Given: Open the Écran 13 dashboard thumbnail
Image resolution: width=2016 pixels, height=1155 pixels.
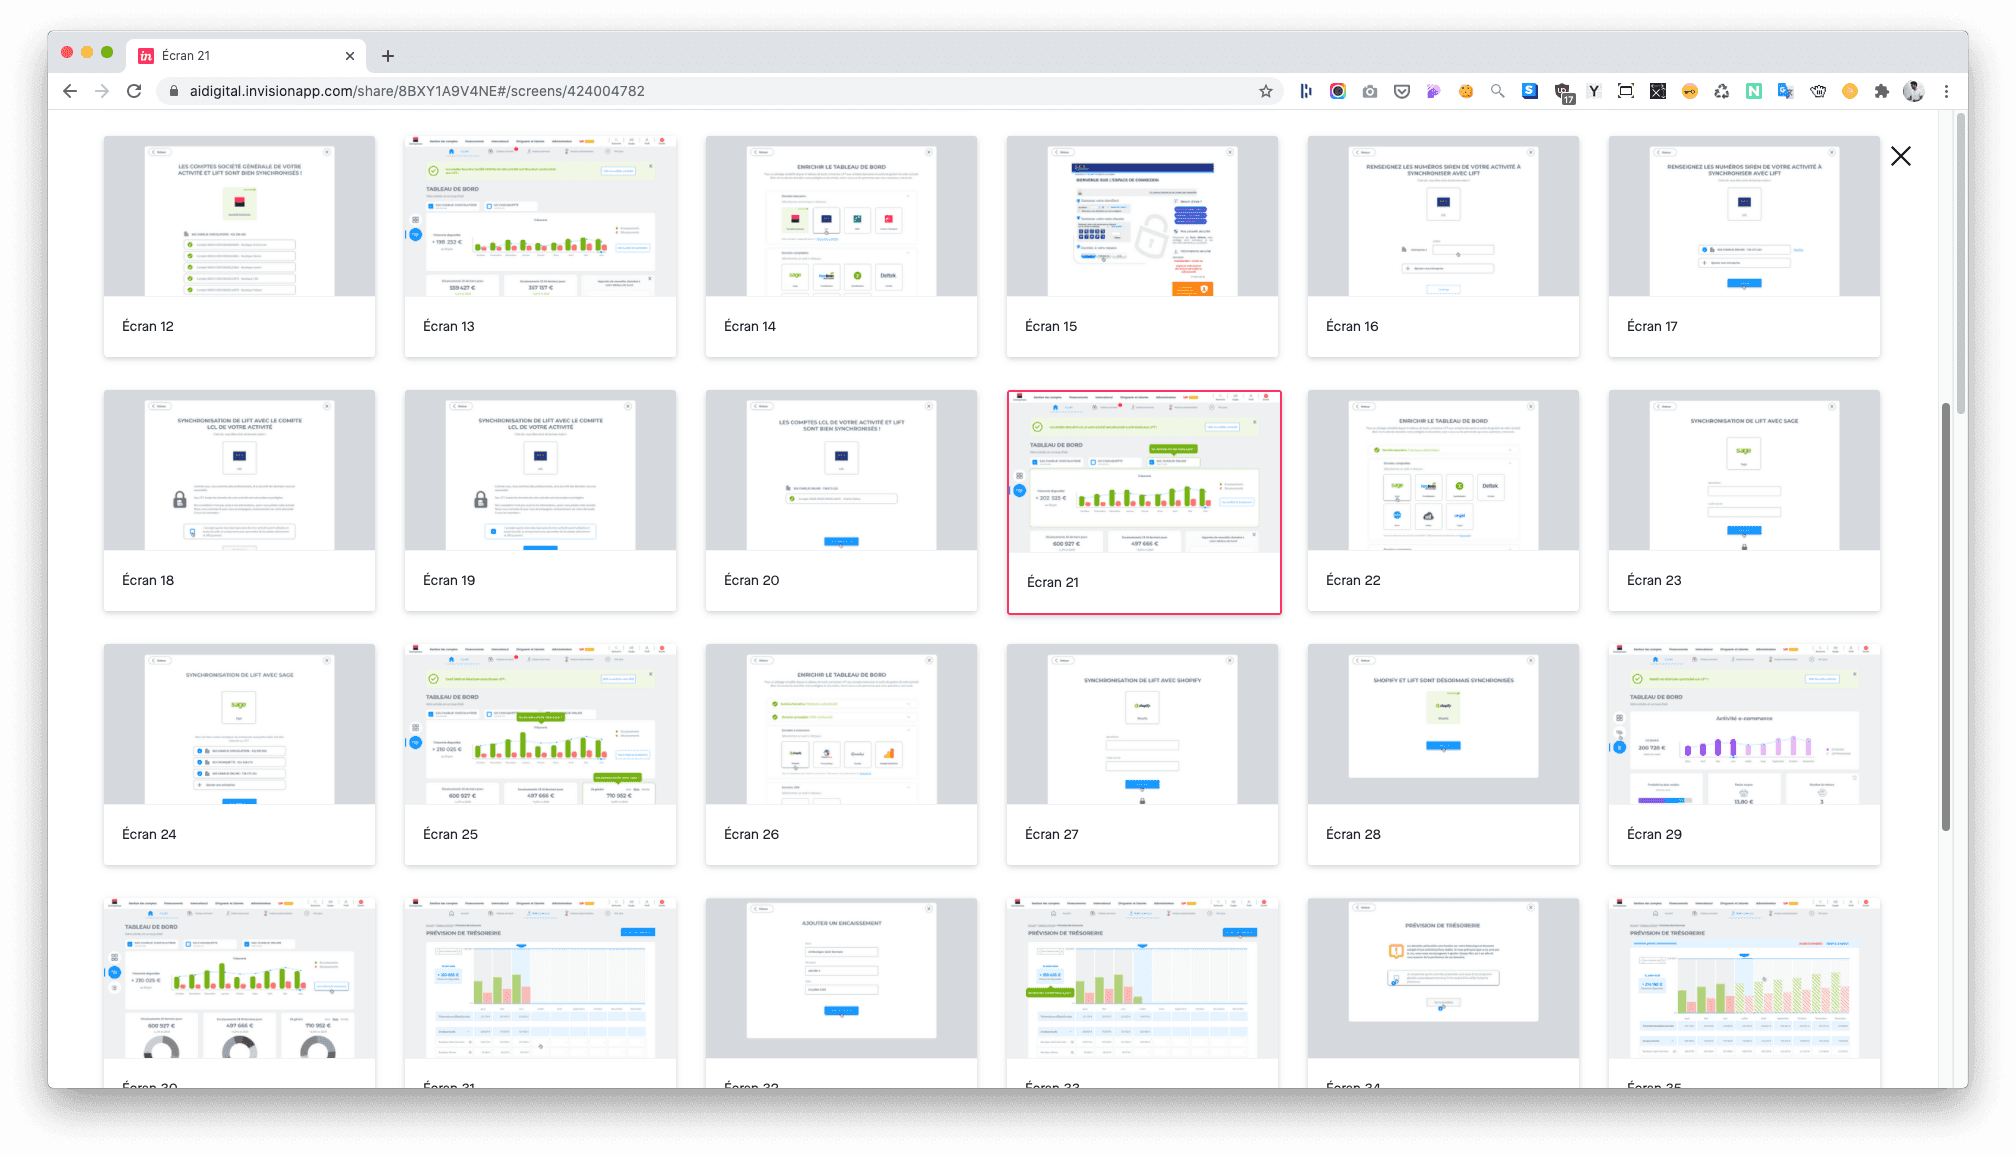Looking at the screenshot, I should [540, 246].
